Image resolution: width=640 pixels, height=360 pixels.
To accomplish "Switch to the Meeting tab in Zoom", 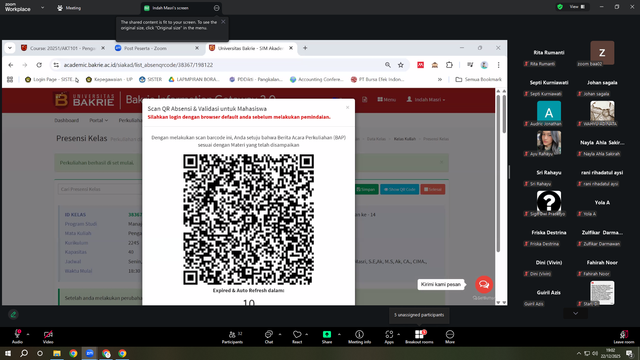I will [x=69, y=8].
